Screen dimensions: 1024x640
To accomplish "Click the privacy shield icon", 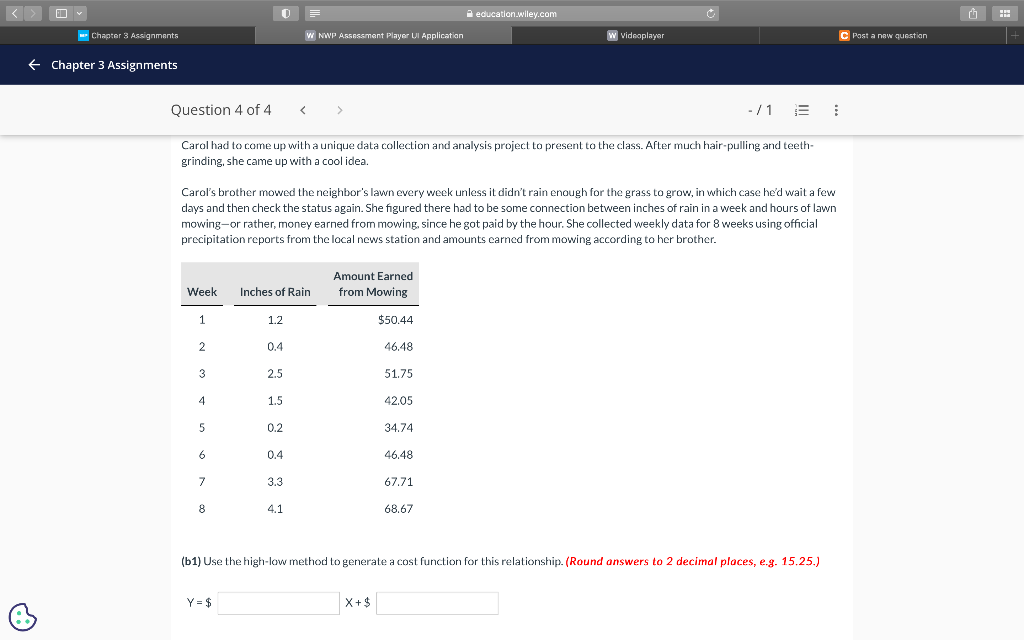I will click(285, 13).
